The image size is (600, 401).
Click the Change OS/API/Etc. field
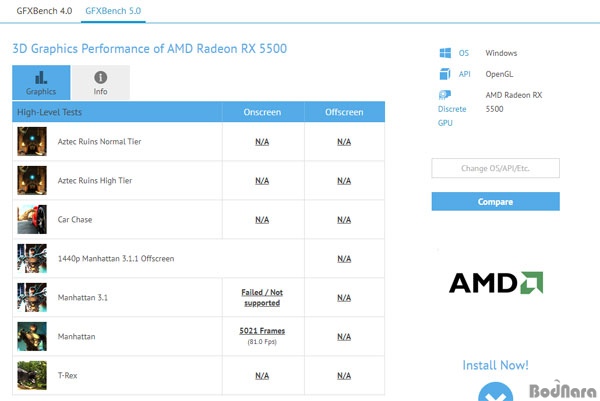click(x=496, y=168)
